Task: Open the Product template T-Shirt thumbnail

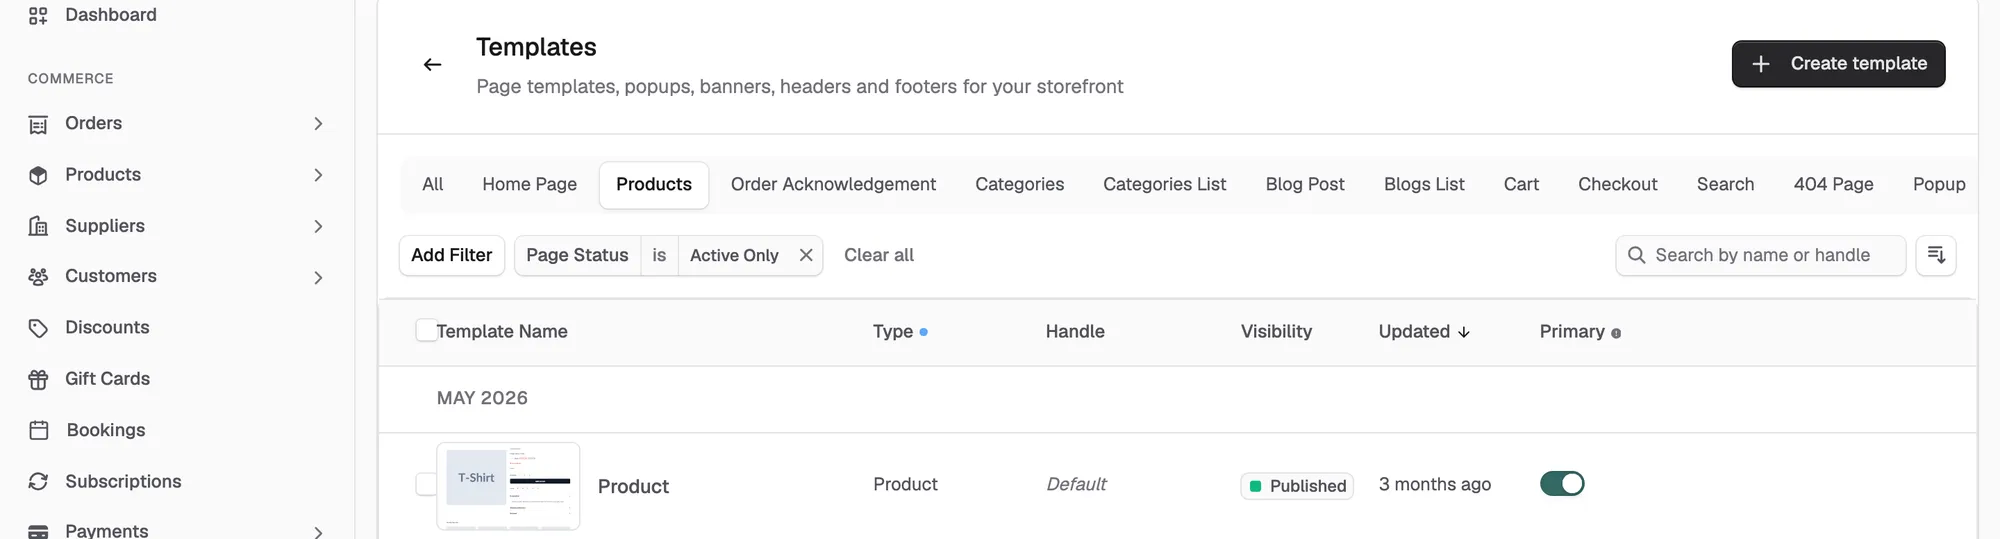Action: (508, 486)
